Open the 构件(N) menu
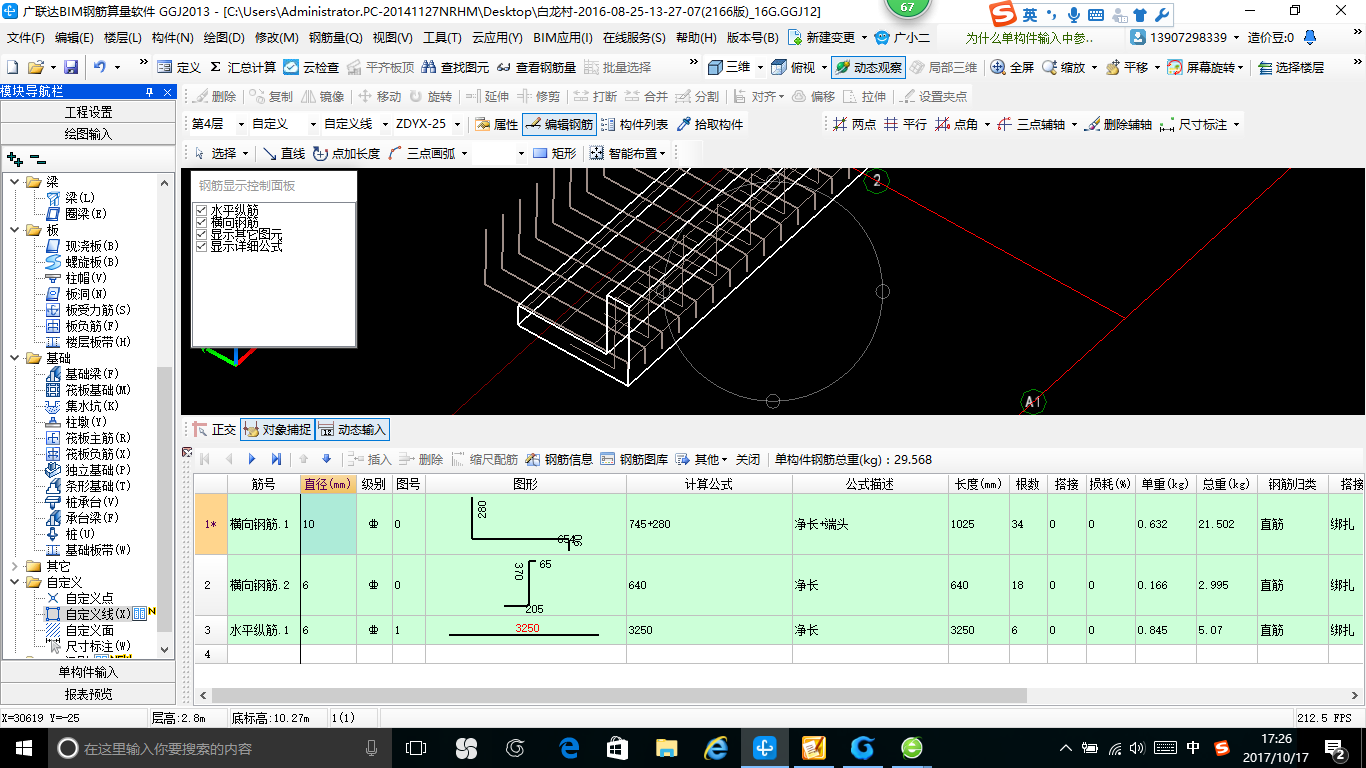1366x768 pixels. tap(173, 37)
